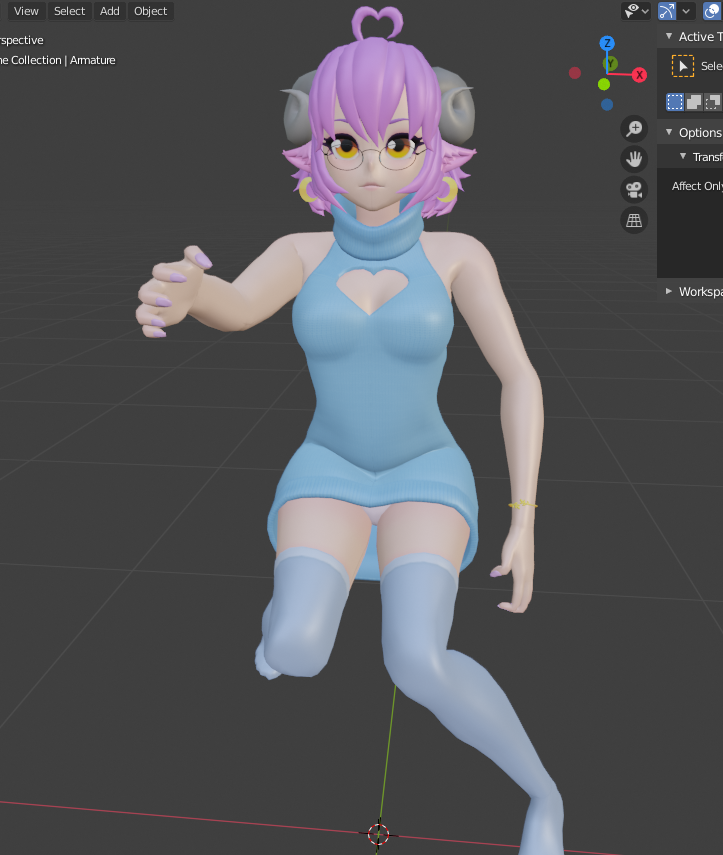Screen dimensions: 723x855
Task: Choose the Set new selection mode
Action: tap(675, 102)
